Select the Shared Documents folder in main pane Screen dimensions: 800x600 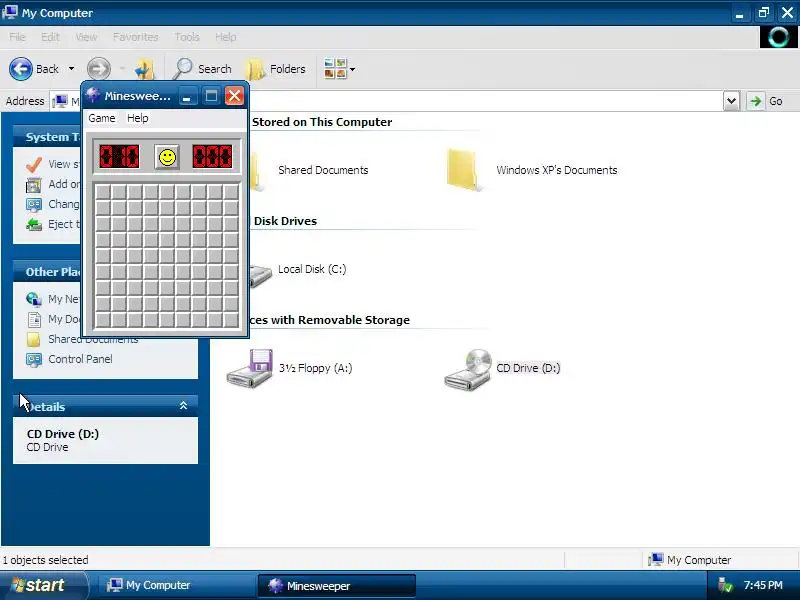[323, 170]
